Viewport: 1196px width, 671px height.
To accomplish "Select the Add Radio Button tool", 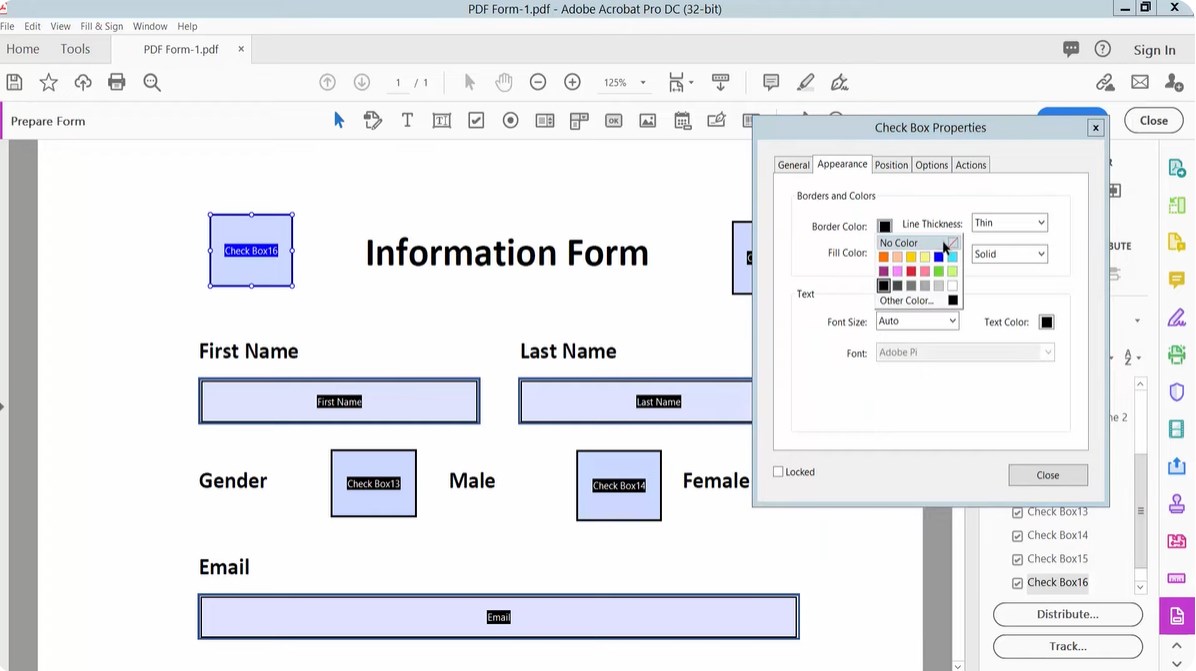I will [x=510, y=121].
